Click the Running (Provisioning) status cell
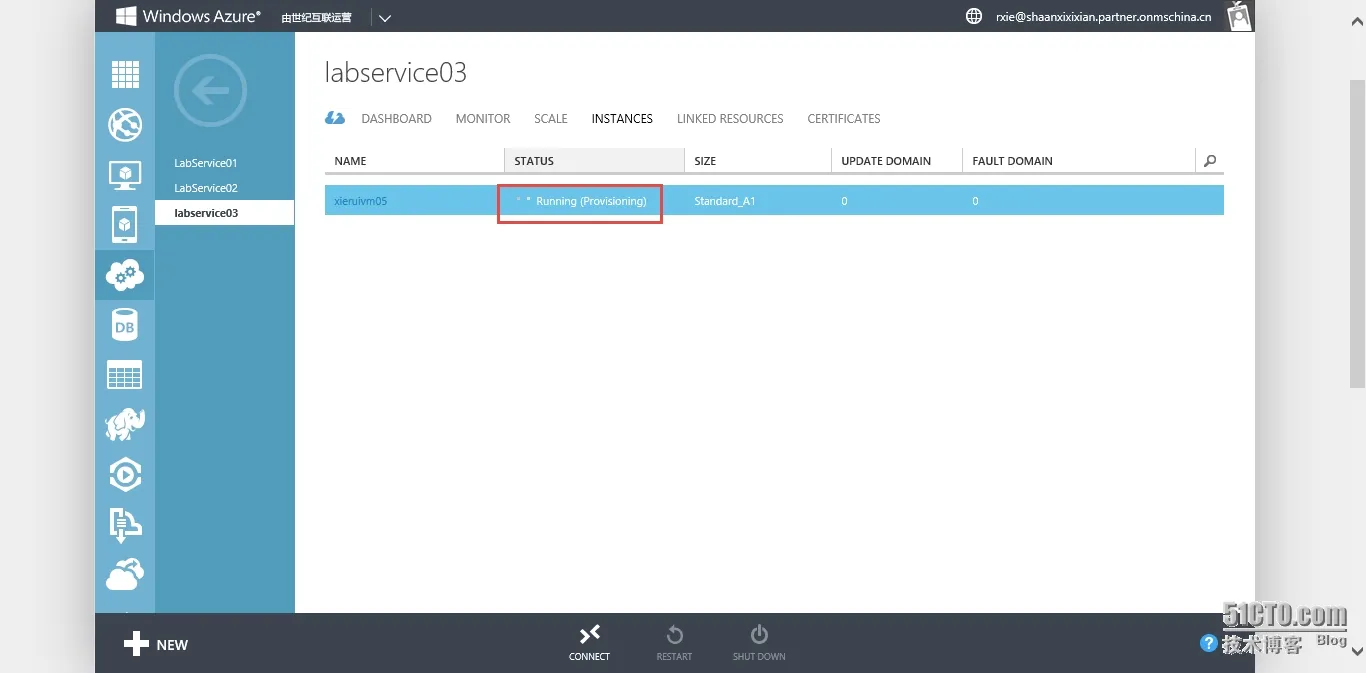This screenshot has width=1366, height=673. click(591, 201)
